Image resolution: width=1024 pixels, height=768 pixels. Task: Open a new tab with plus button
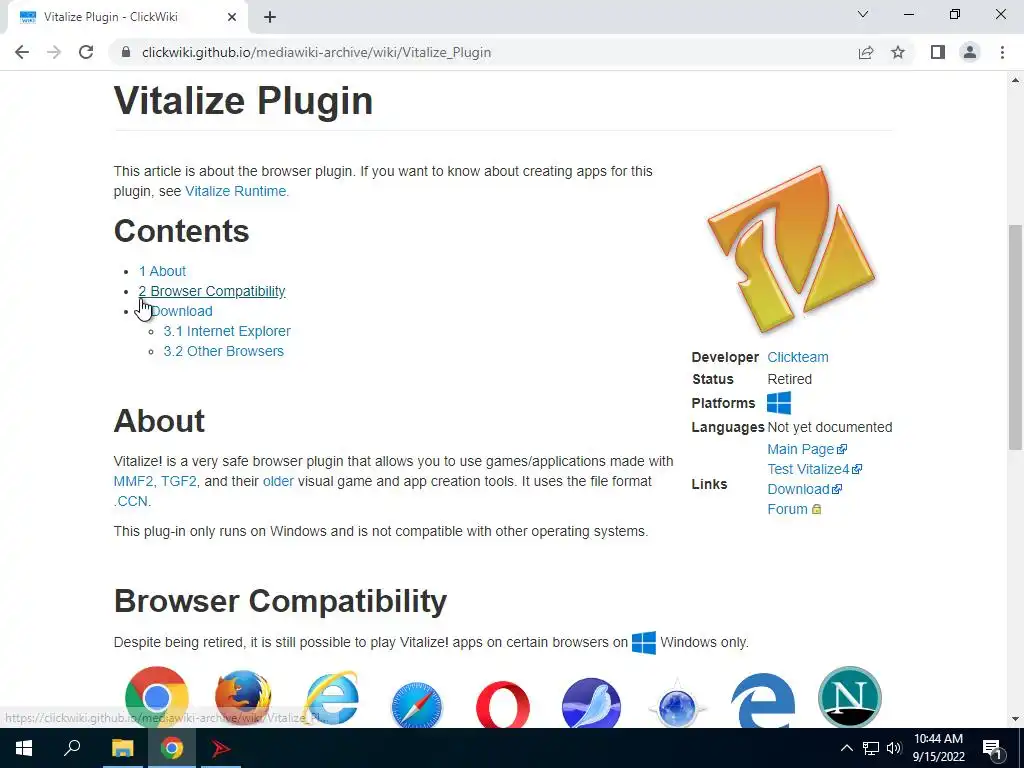coord(270,17)
